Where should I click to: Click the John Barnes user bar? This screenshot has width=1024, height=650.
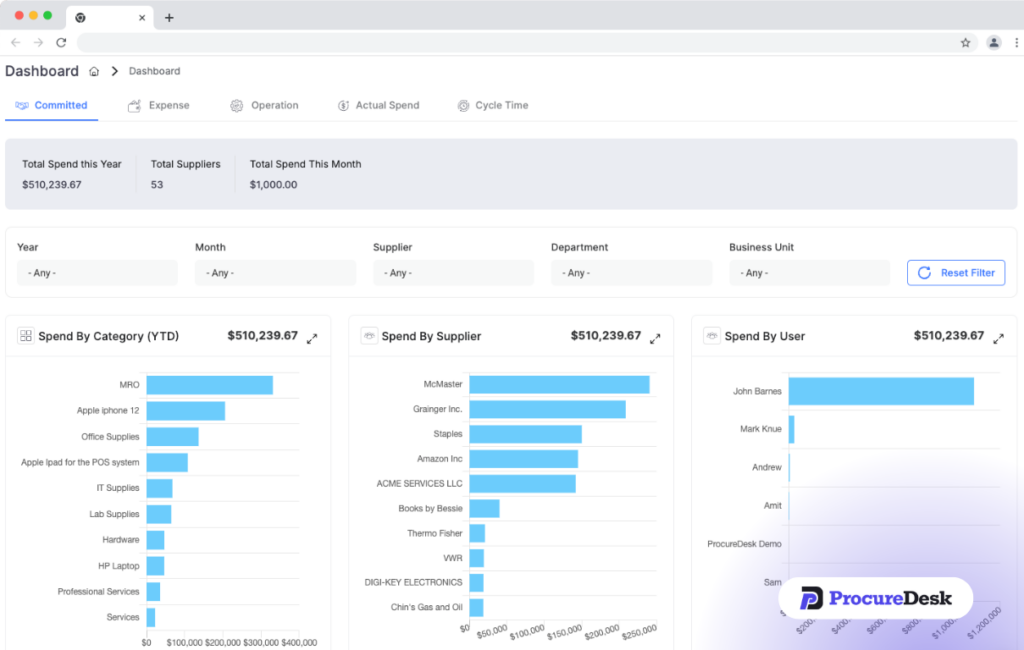(881, 391)
